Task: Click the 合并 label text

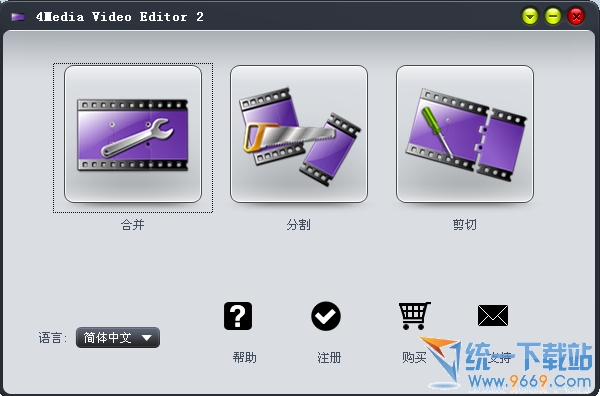Action: pyautogui.click(x=133, y=225)
